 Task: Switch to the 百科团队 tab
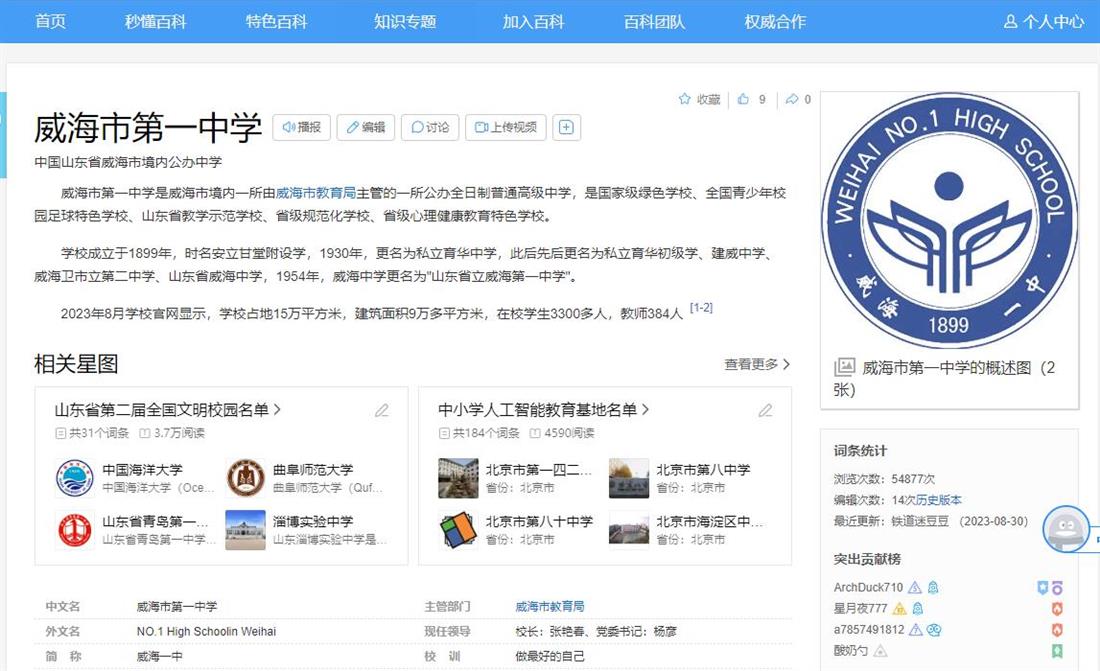(655, 22)
